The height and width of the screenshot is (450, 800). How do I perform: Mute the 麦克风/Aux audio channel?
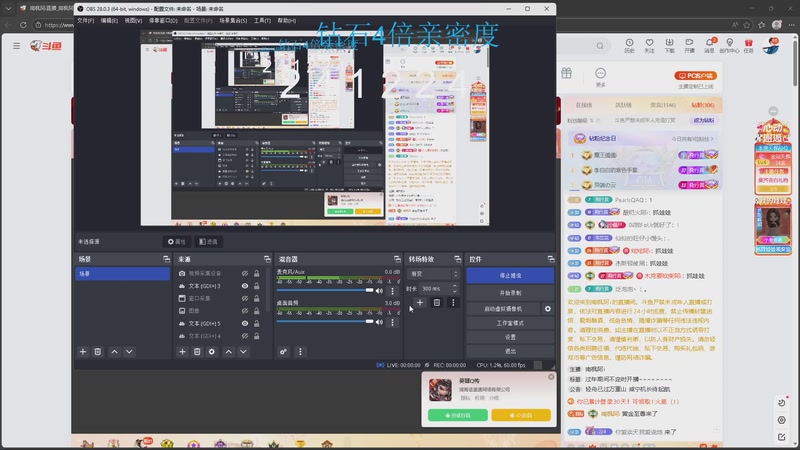coord(379,291)
